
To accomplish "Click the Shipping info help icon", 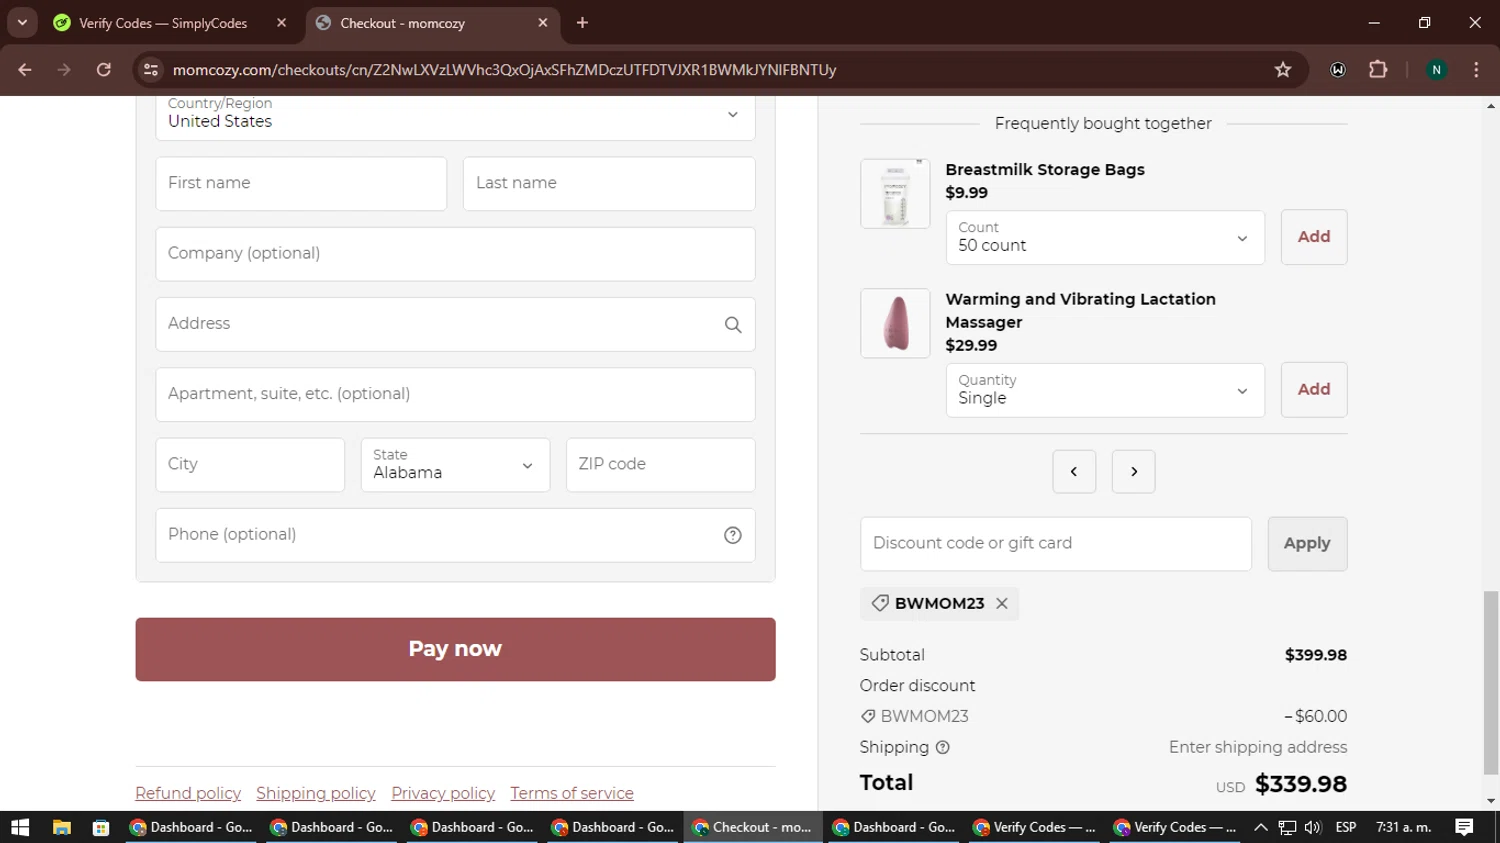I will pyautogui.click(x=942, y=747).
